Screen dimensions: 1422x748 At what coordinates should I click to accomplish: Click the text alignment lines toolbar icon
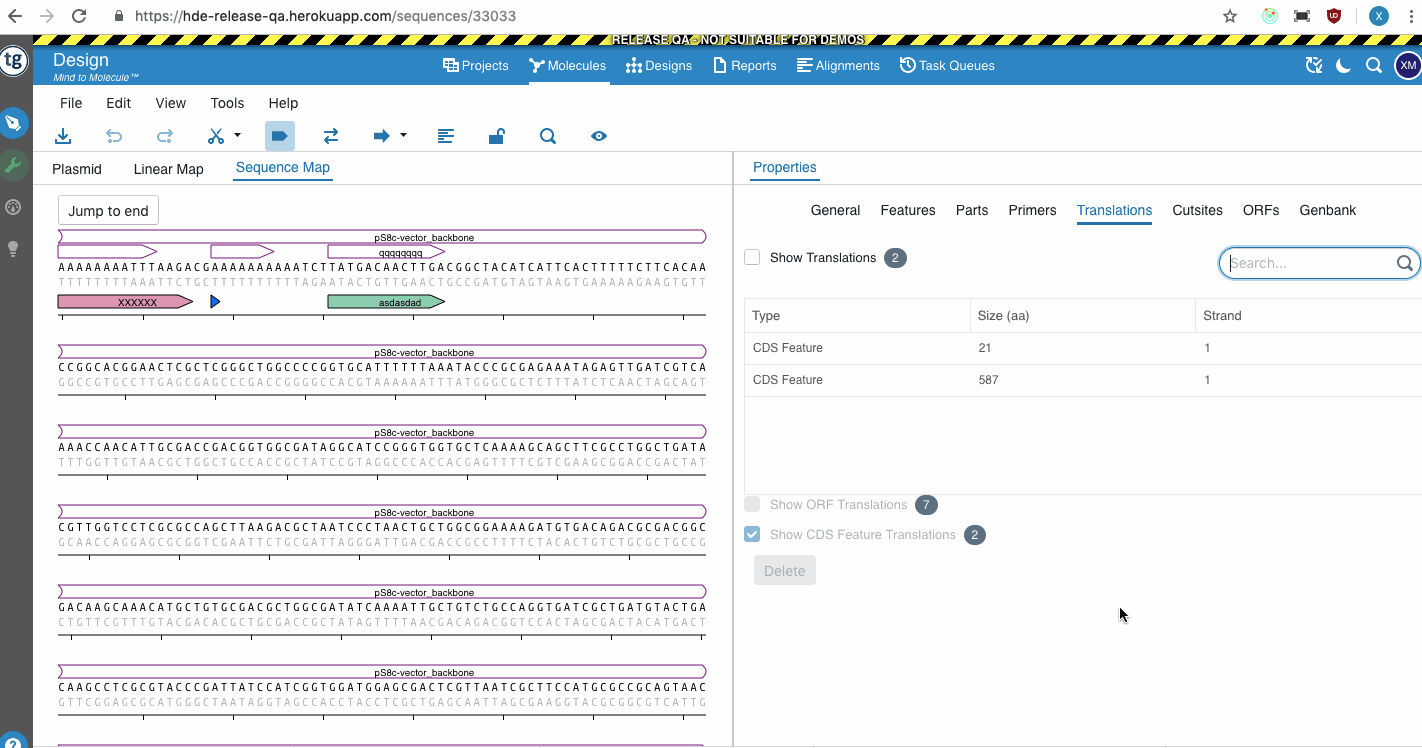(446, 136)
